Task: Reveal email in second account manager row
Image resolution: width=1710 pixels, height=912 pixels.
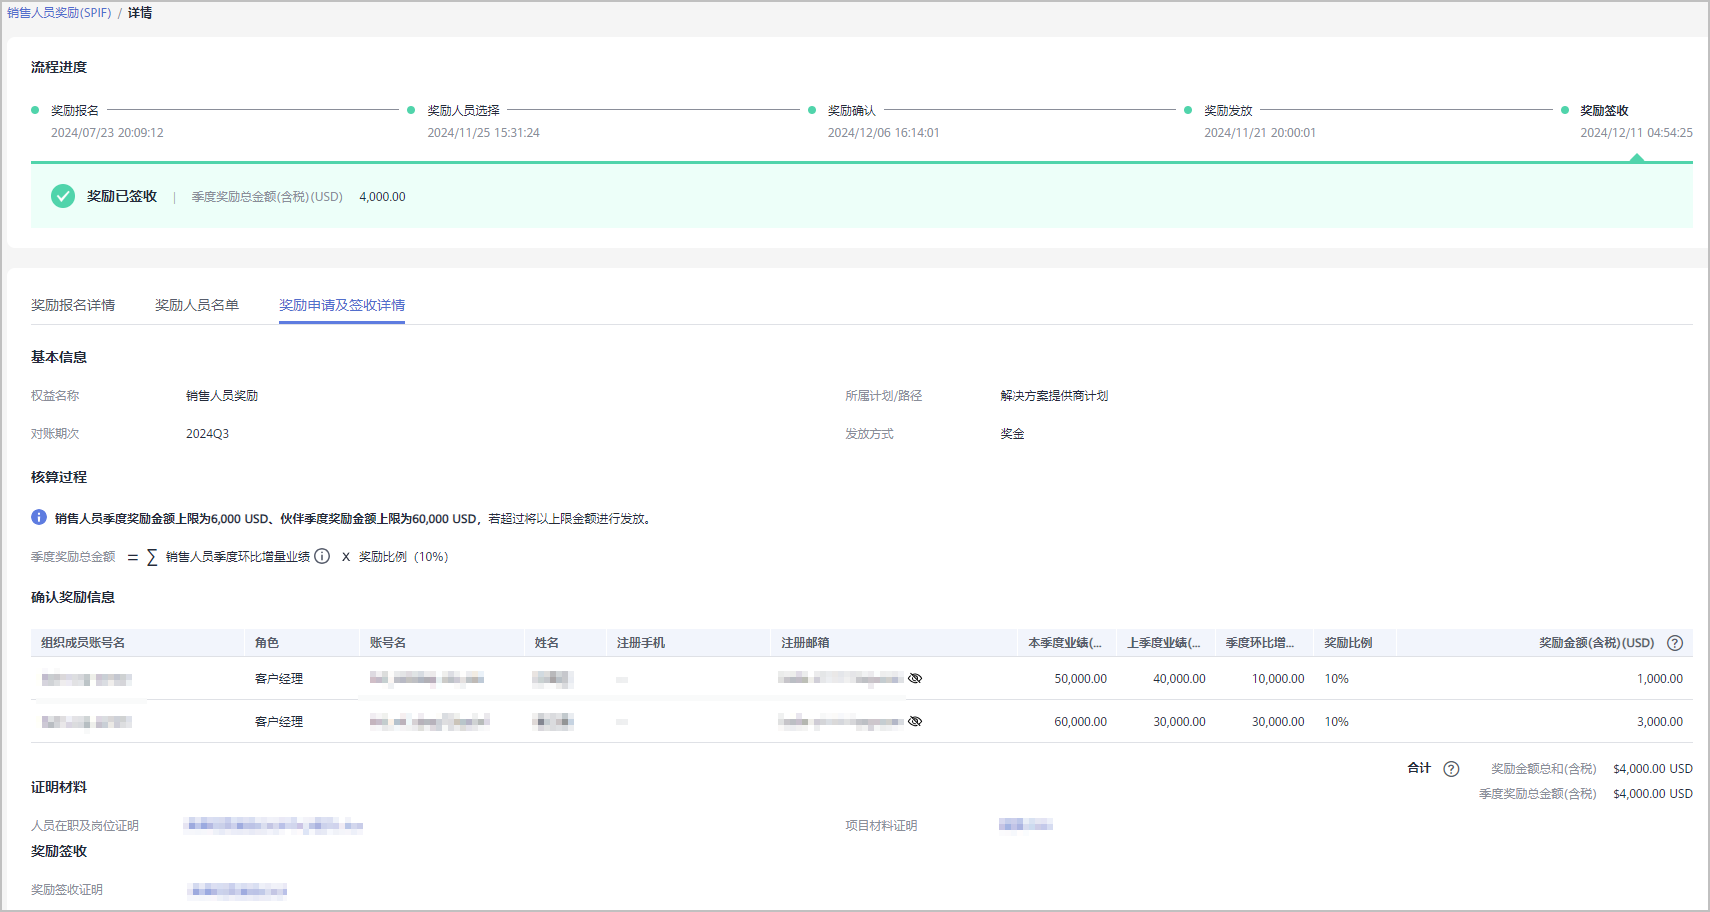Action: pyautogui.click(x=914, y=721)
